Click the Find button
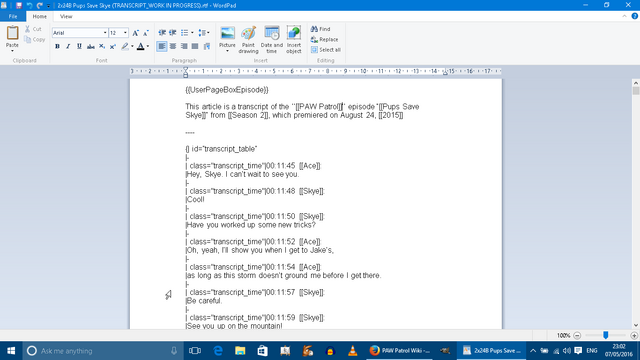Screen dimensions: 640x360 pos(320,29)
